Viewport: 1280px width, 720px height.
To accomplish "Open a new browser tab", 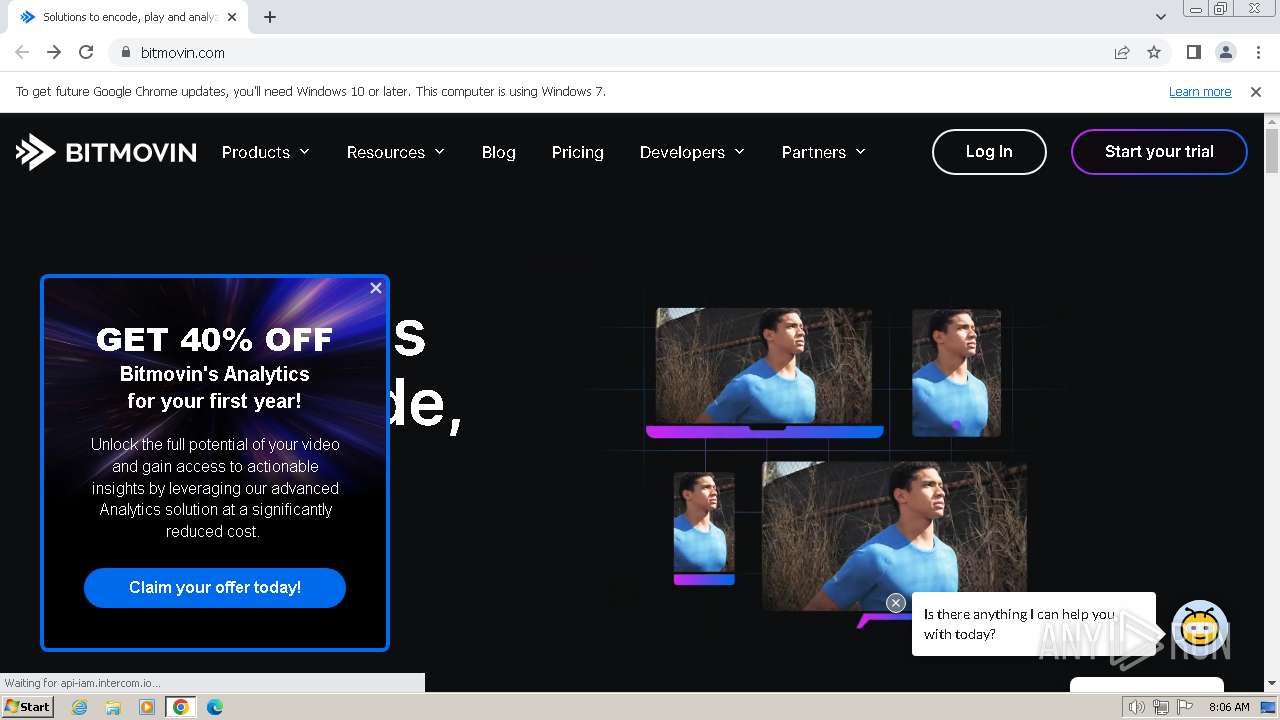I will pos(270,17).
